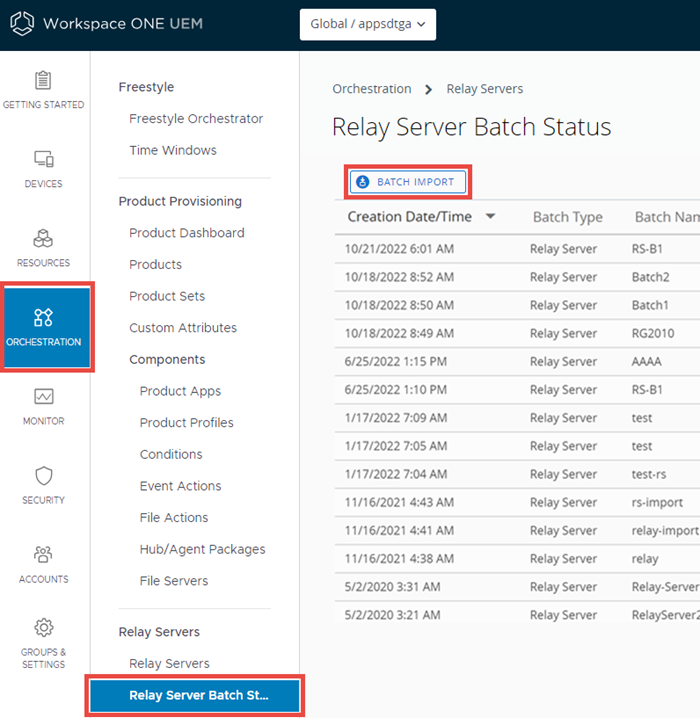Expand the Components section
Screen dimensions: 700x718
point(167,360)
